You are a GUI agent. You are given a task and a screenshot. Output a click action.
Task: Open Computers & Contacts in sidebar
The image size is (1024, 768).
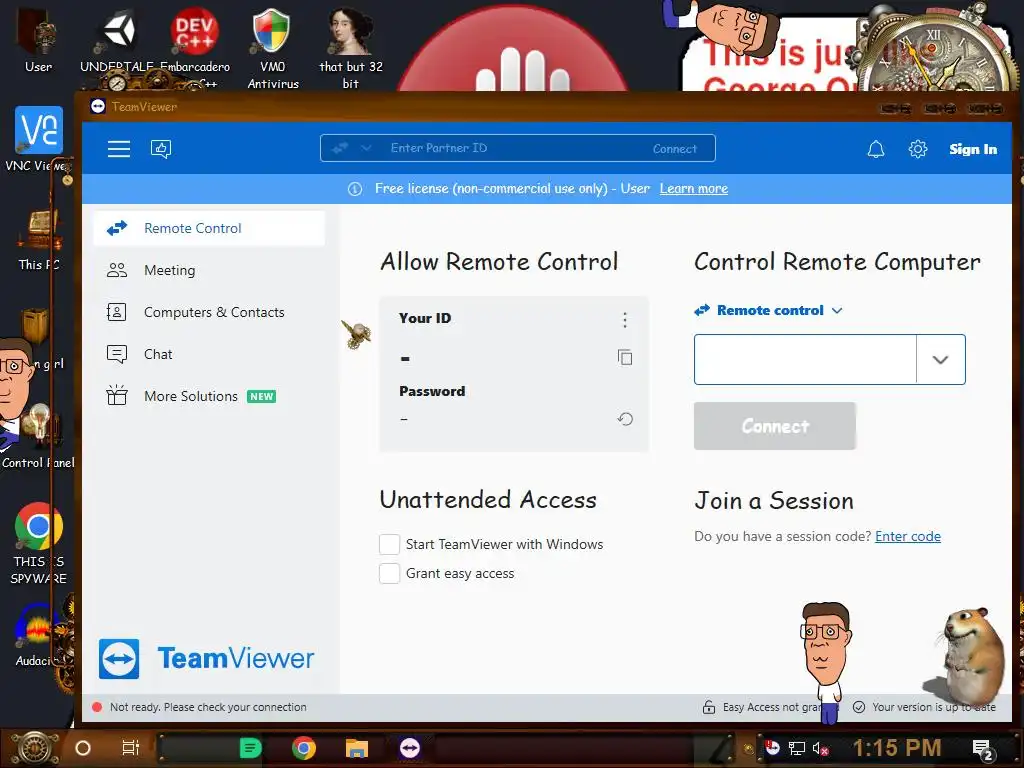click(x=209, y=312)
